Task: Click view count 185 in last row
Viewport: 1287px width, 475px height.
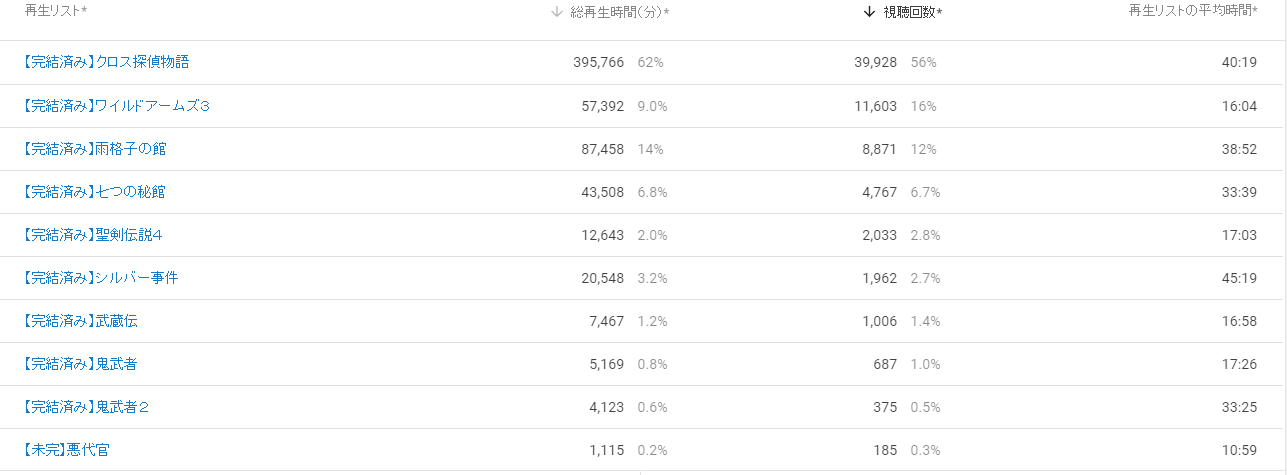Action: (885, 450)
